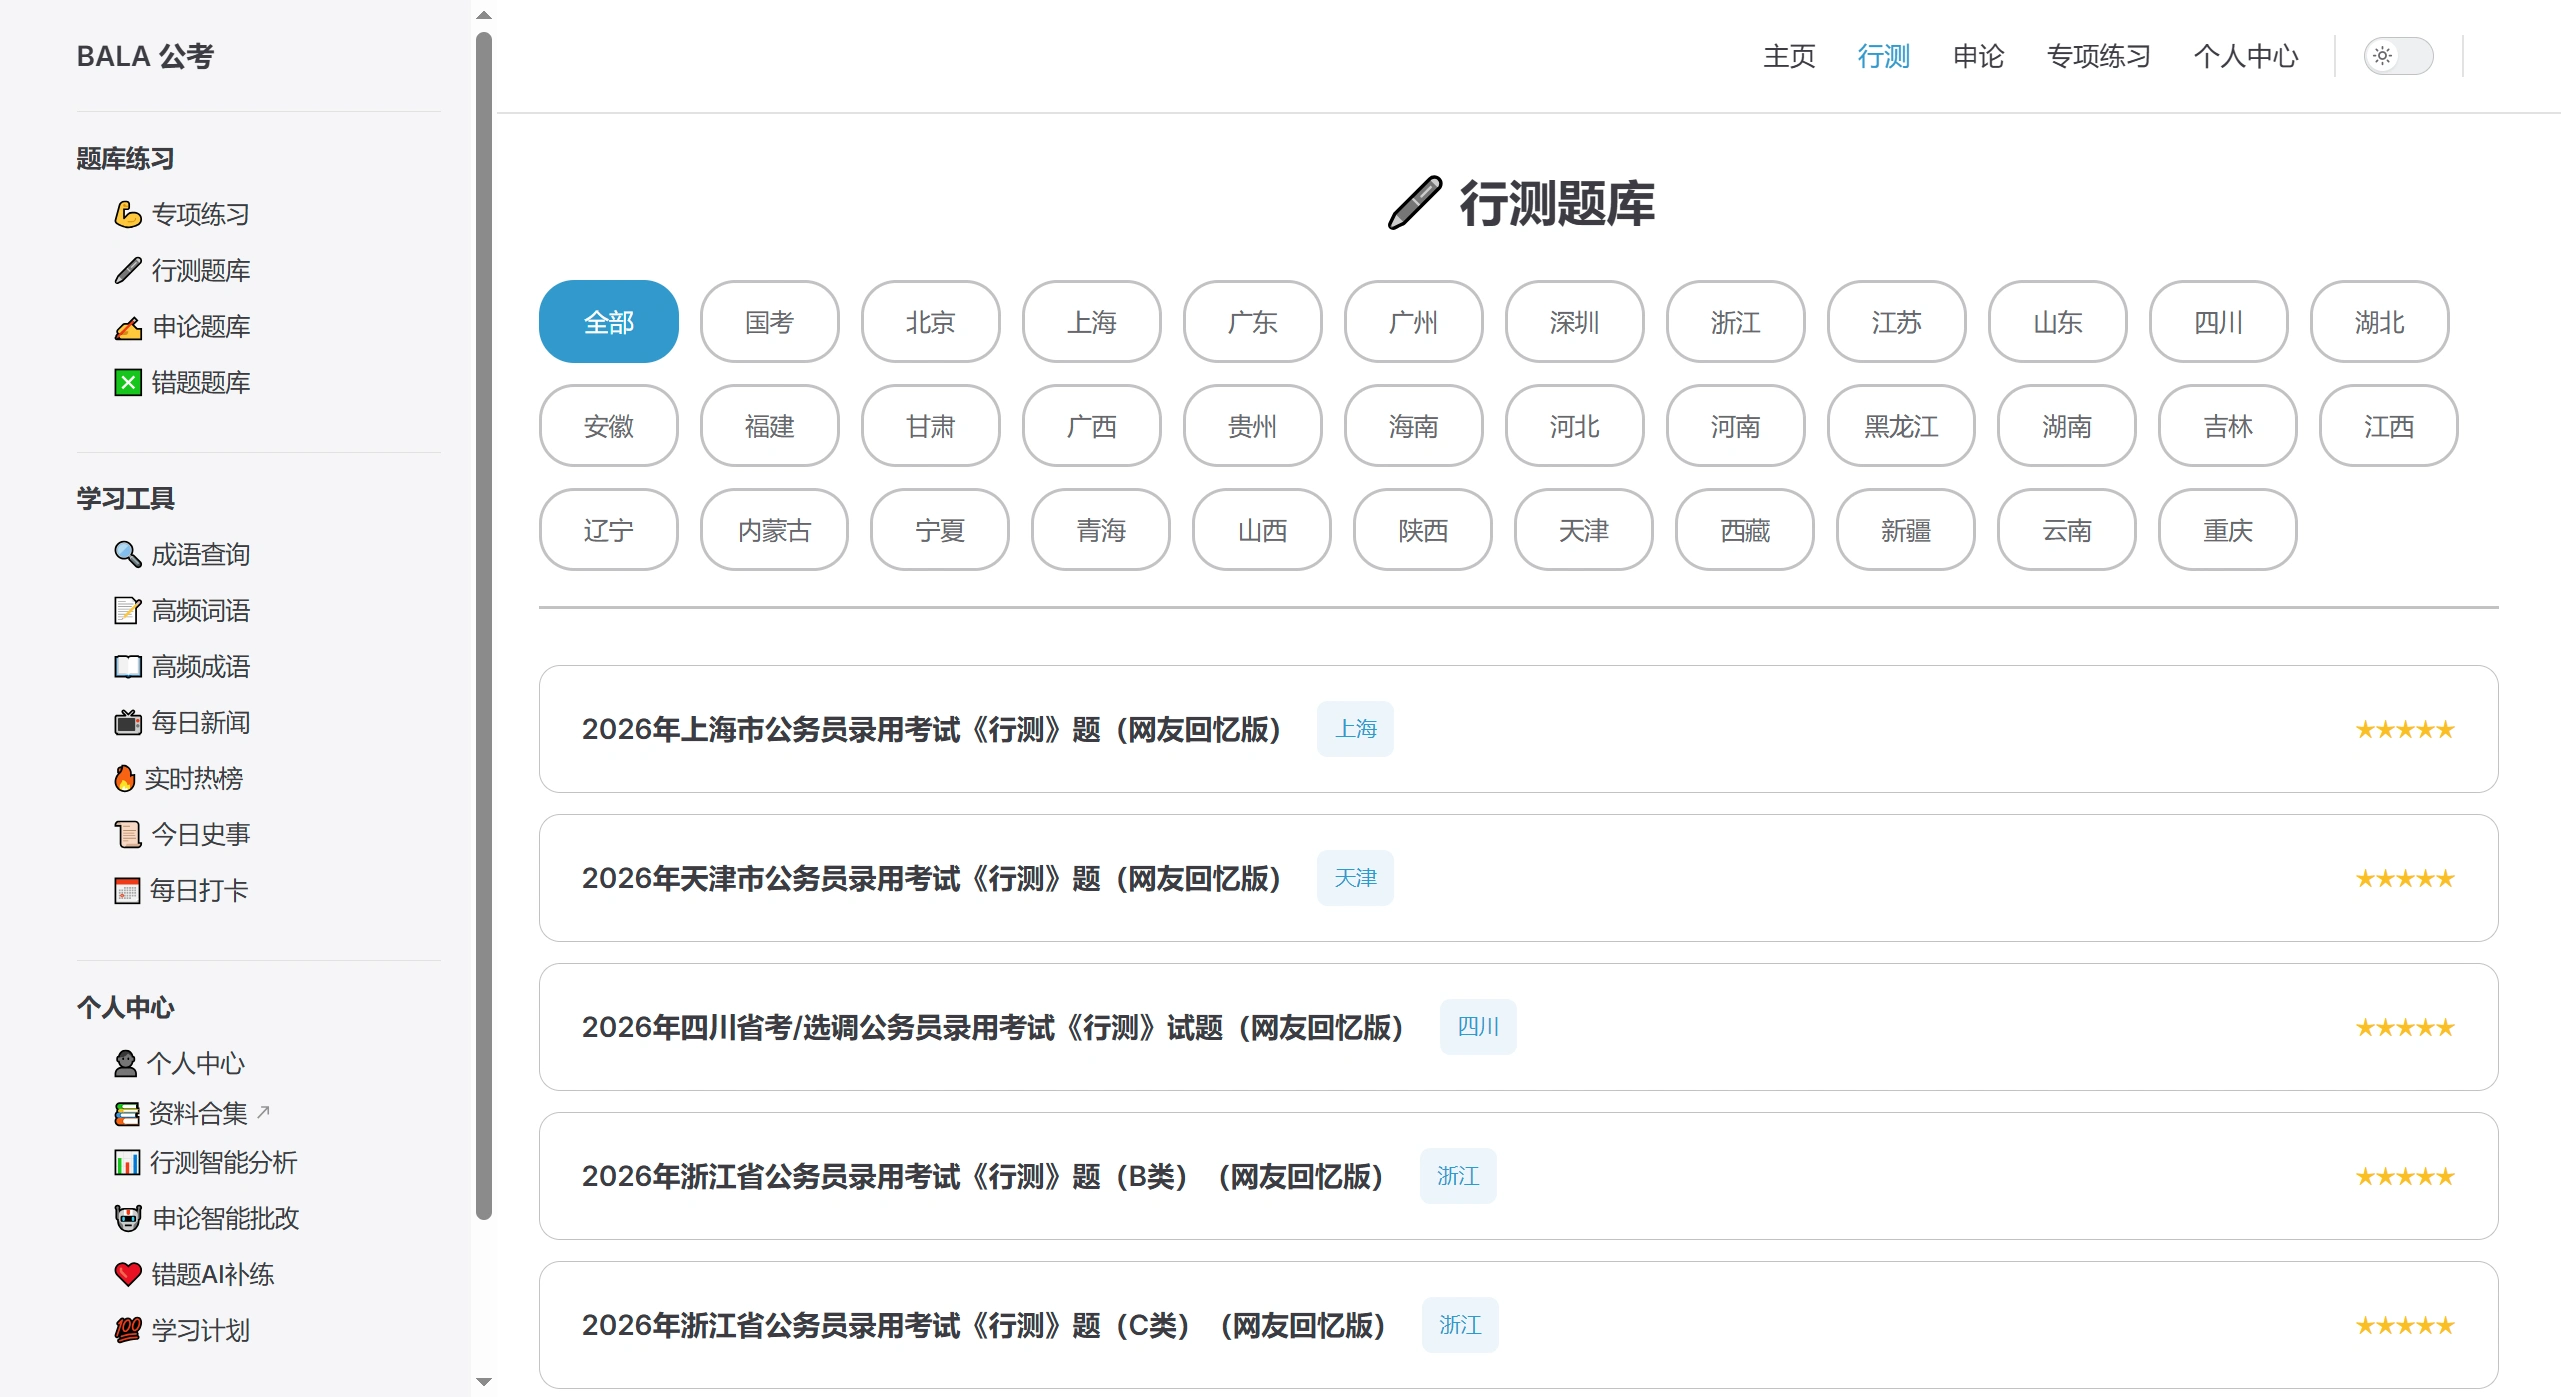Open 行测智能分析 chart icon
Viewport: 2561px width, 1397px height.
(127, 1163)
